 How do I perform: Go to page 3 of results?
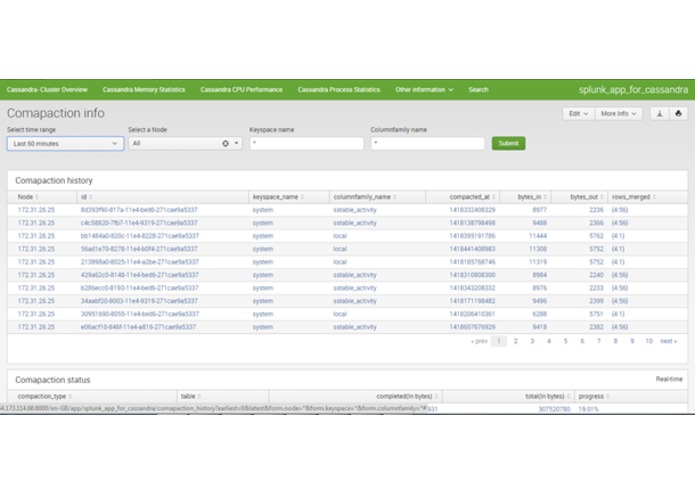click(532, 341)
